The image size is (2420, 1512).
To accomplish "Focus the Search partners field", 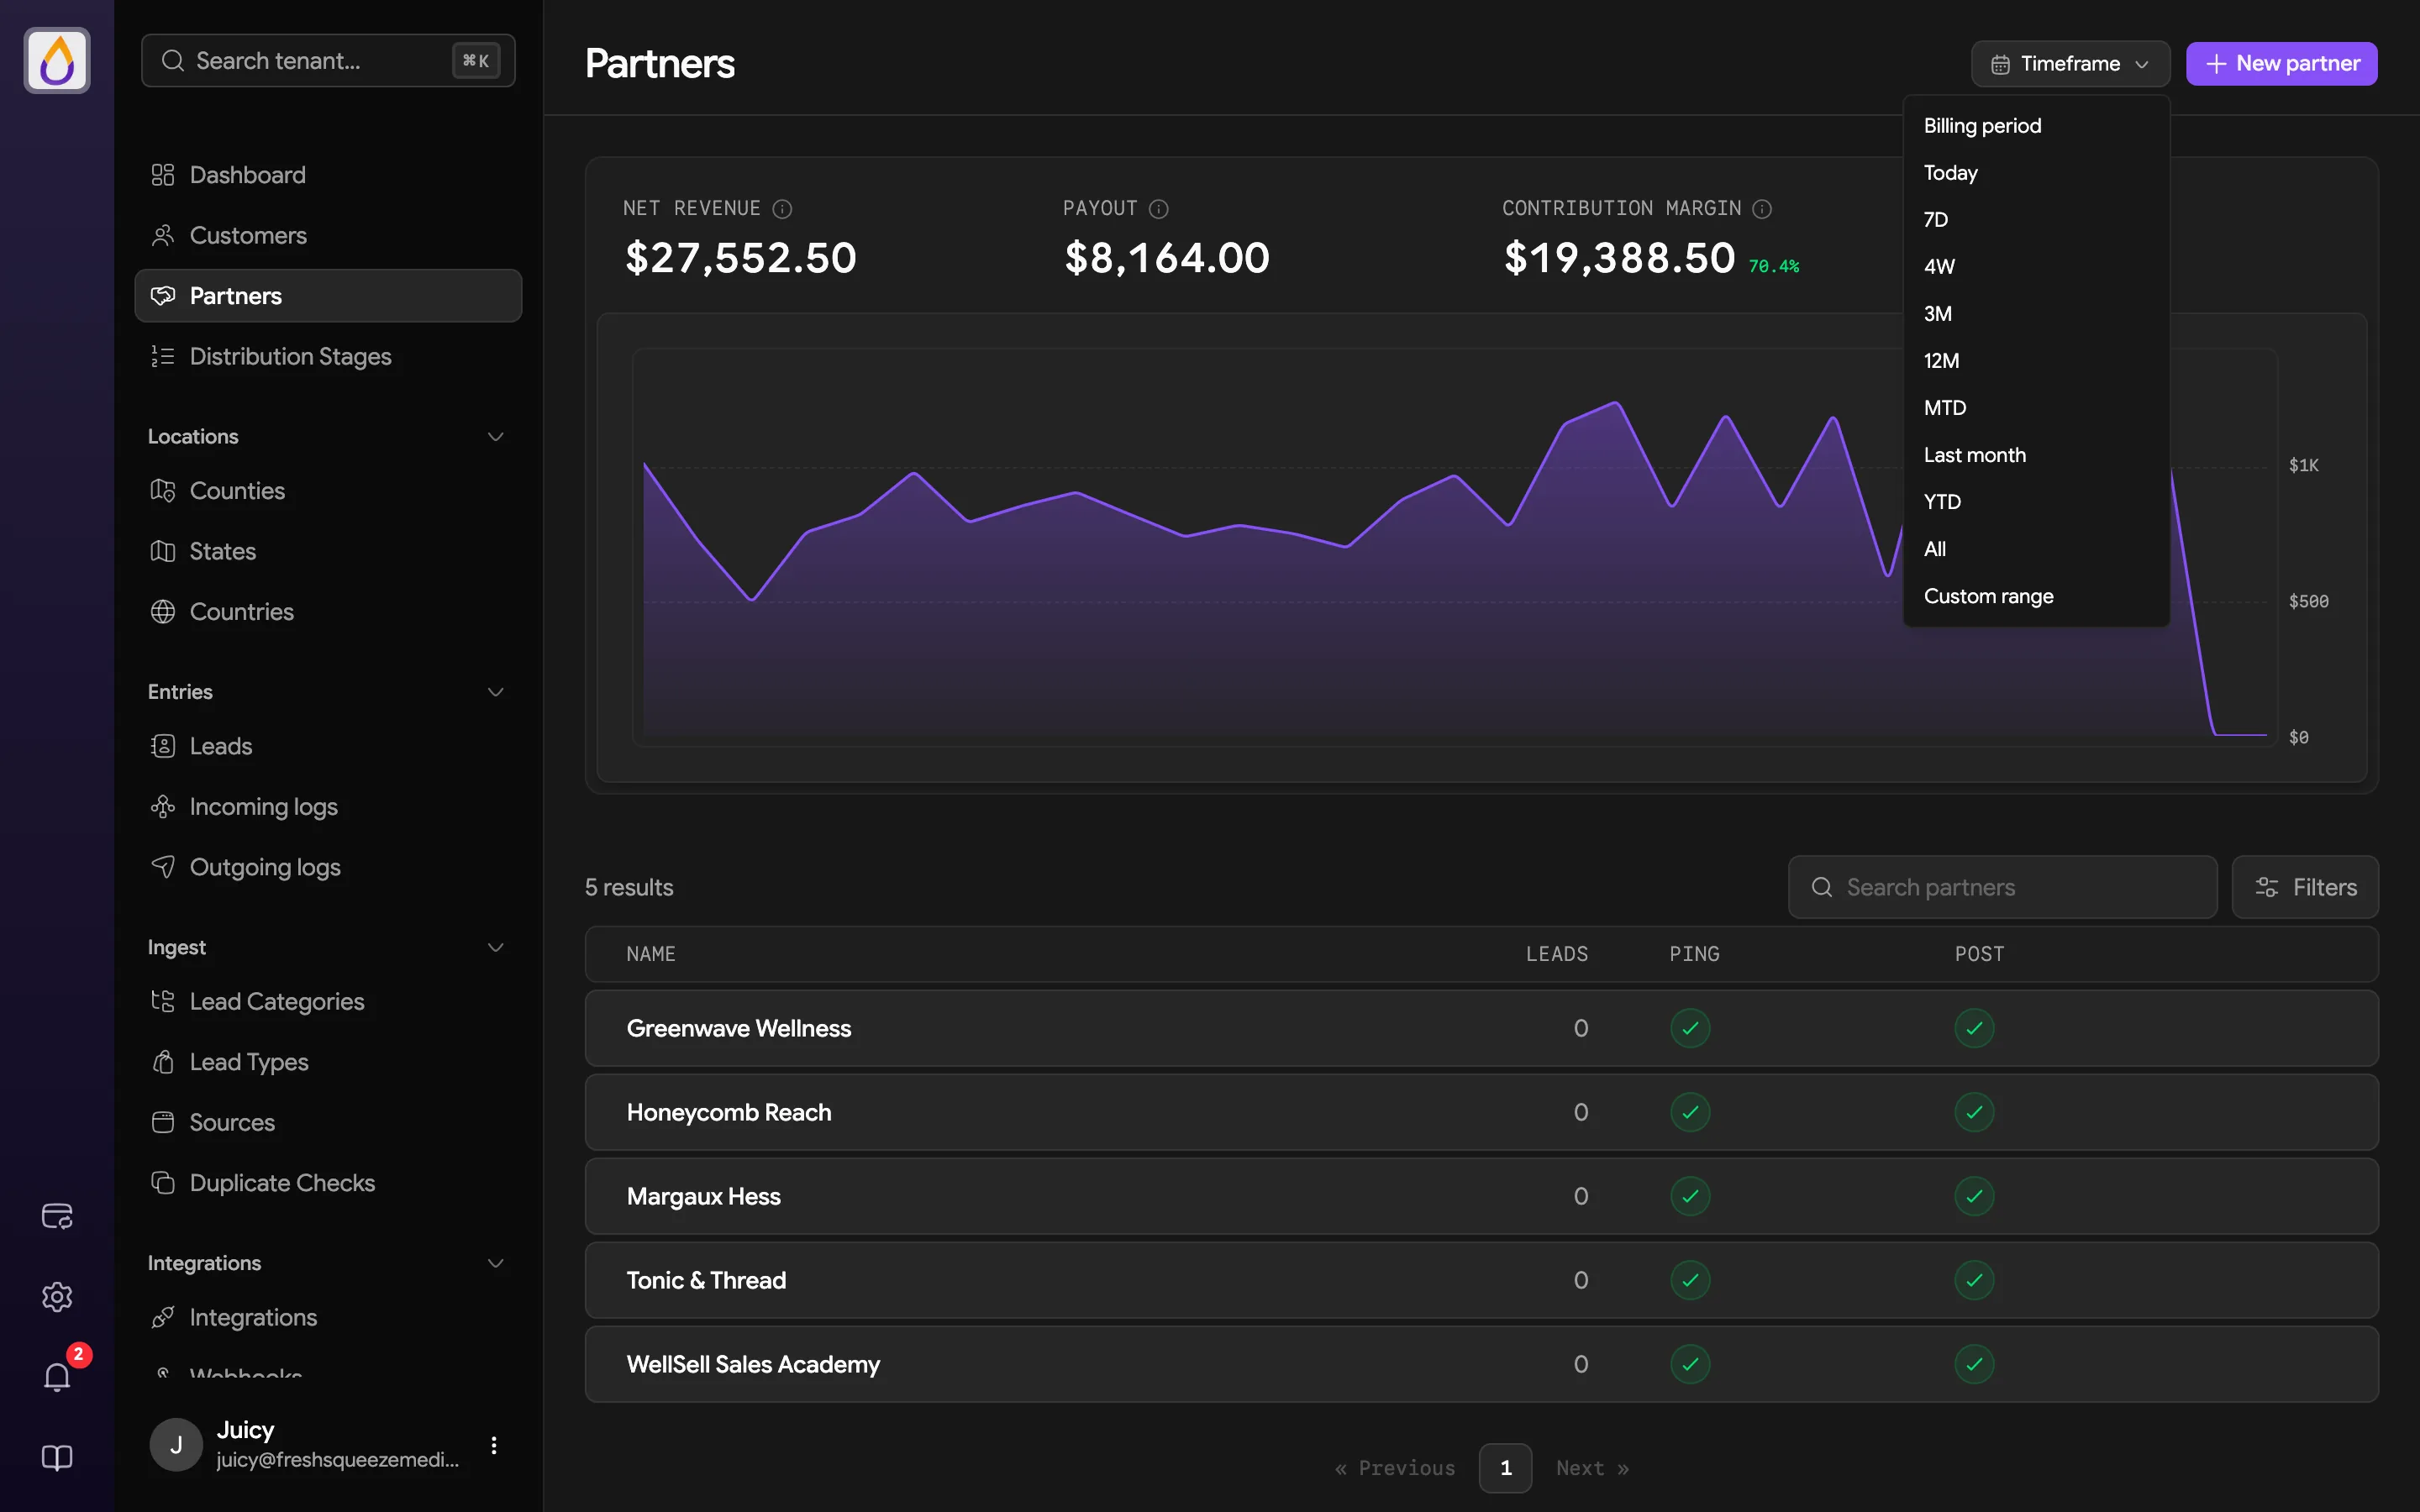I will tap(2002, 887).
